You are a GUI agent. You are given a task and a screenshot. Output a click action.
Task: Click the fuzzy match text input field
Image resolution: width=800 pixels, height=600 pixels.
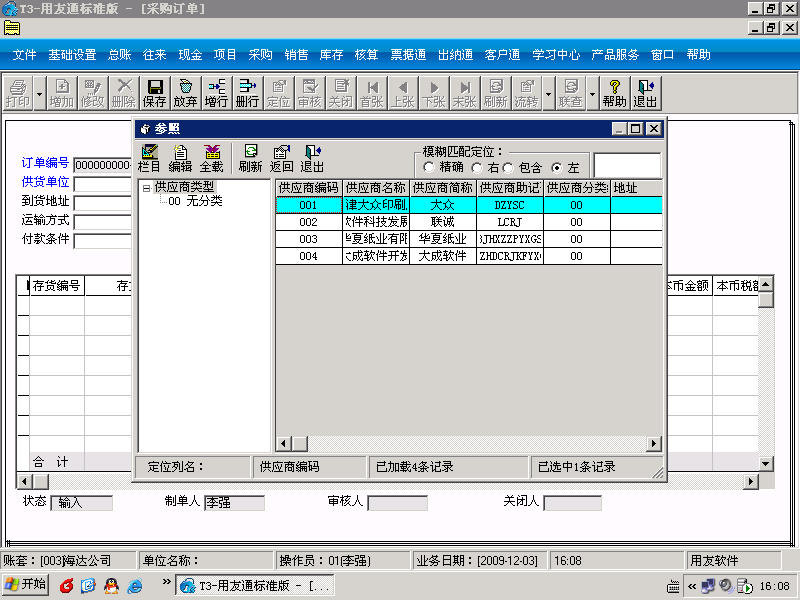627,165
